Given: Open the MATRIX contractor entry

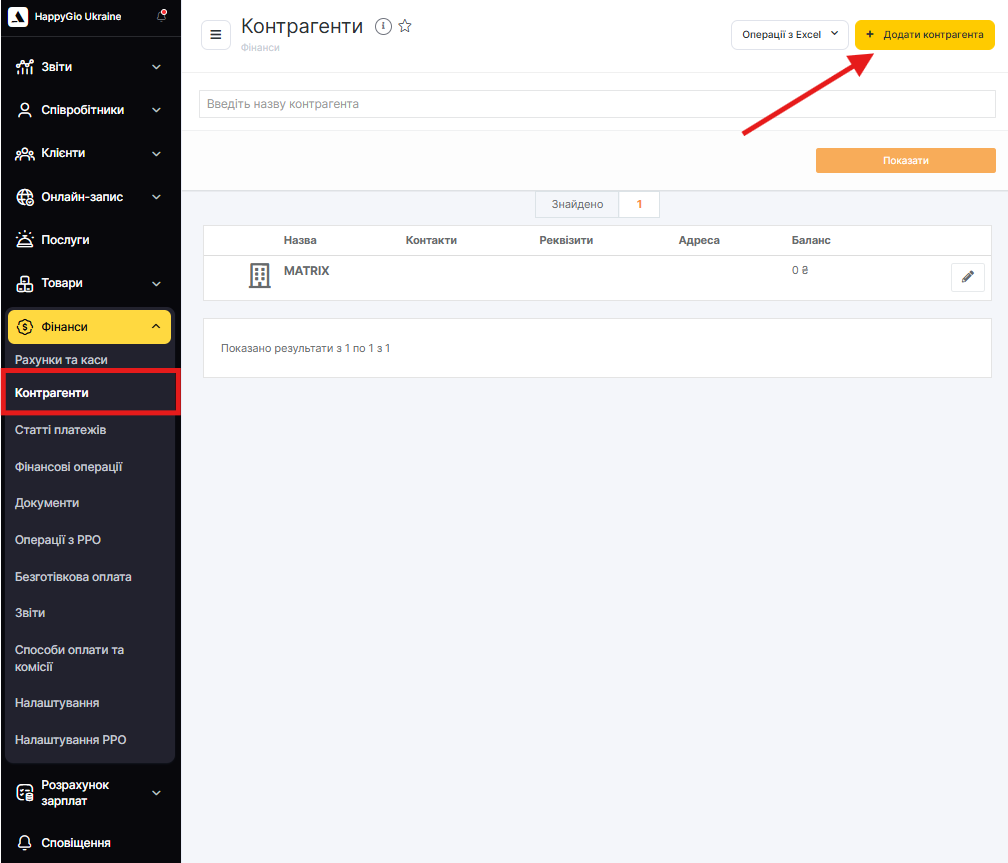Looking at the screenshot, I should (306, 271).
